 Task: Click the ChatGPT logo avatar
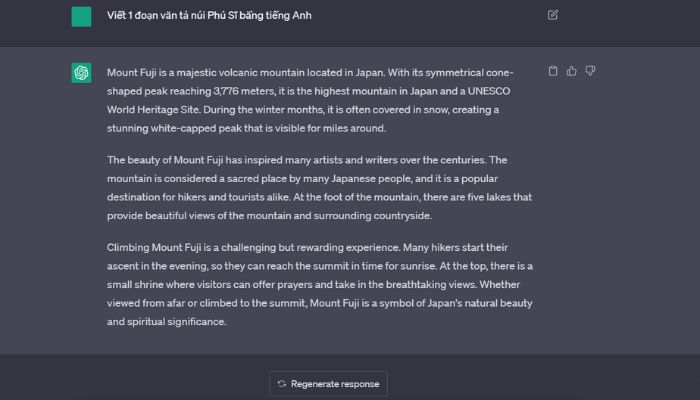point(81,73)
